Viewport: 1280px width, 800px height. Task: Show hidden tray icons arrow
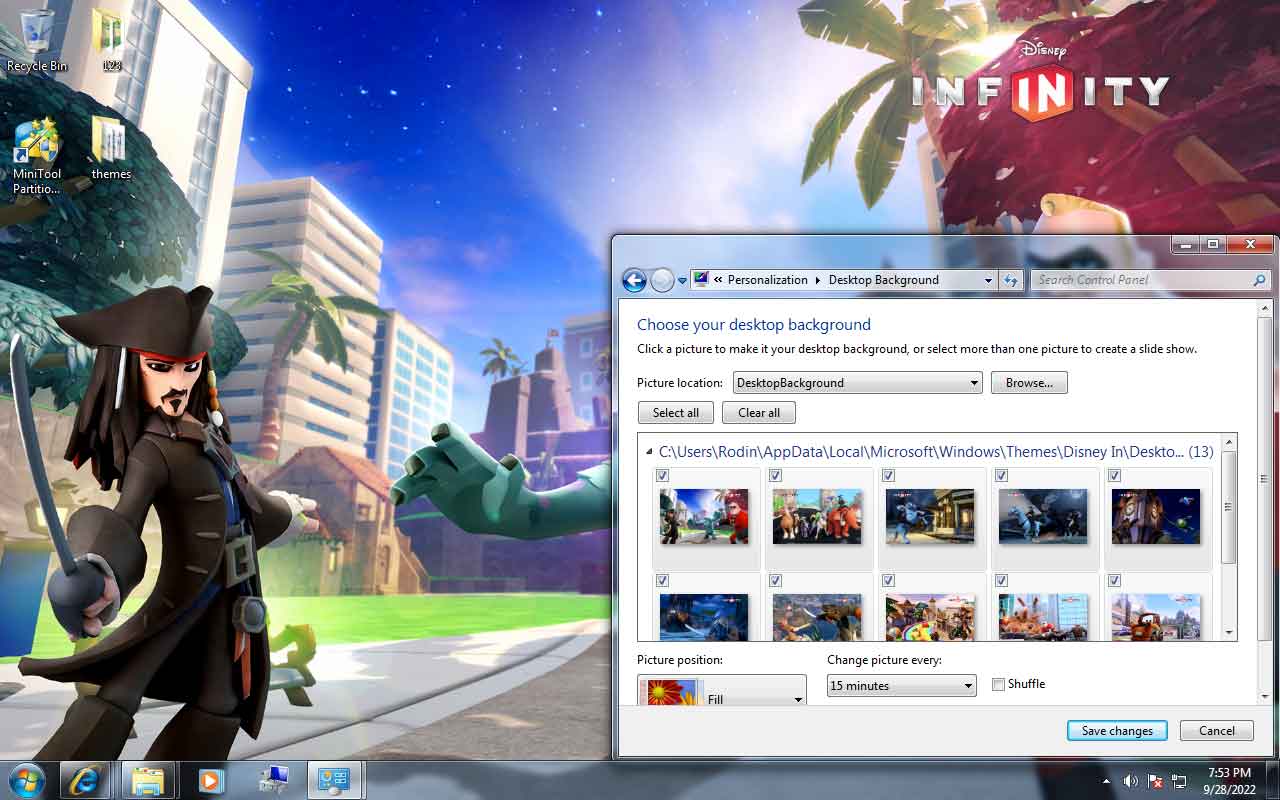pyautogui.click(x=1106, y=781)
